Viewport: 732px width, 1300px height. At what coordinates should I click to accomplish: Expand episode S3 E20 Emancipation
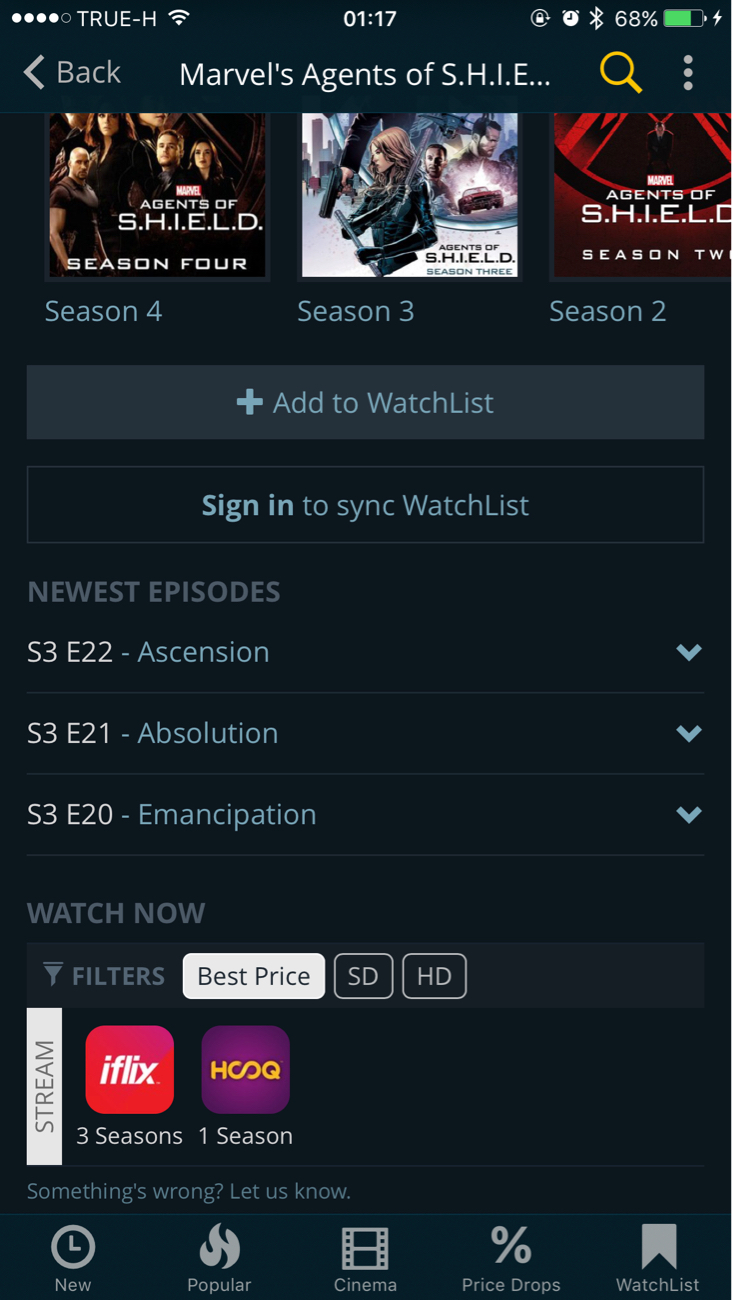point(688,814)
